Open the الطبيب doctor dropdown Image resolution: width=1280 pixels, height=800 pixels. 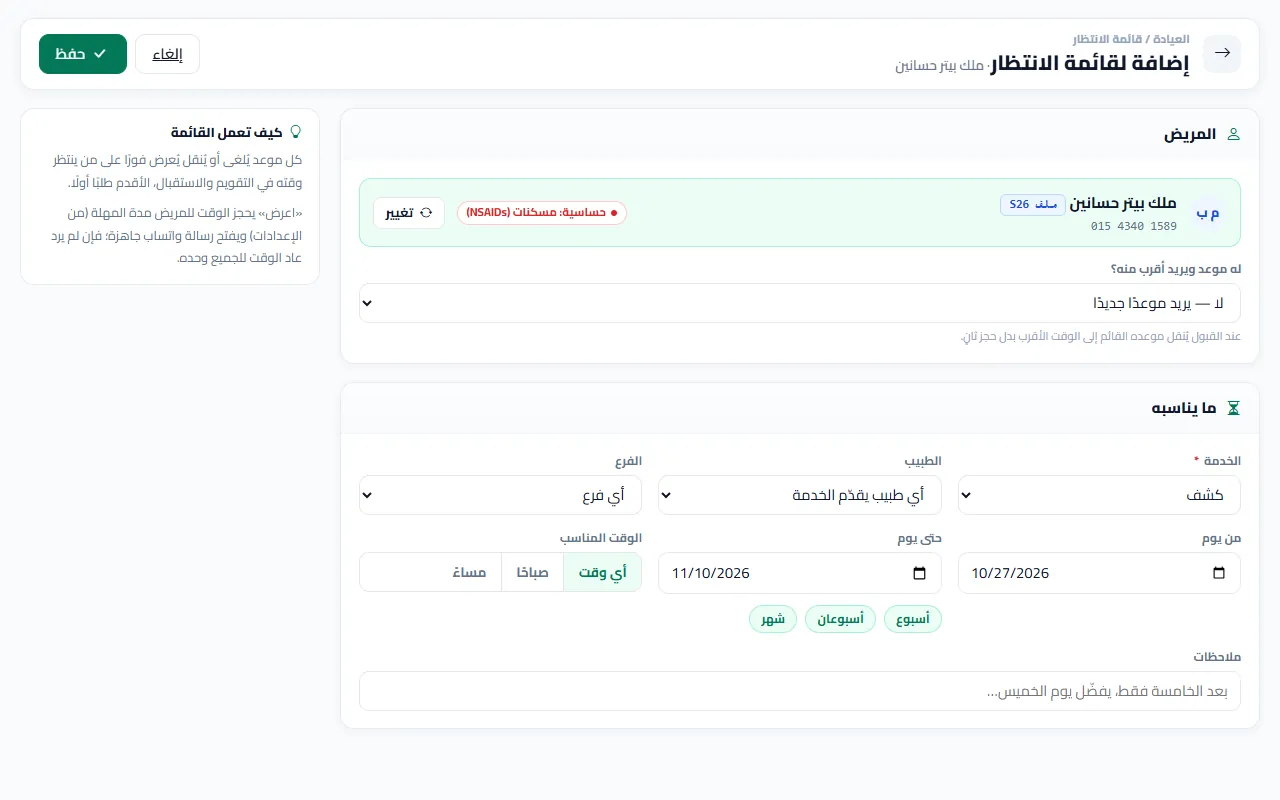pyautogui.click(x=800, y=495)
